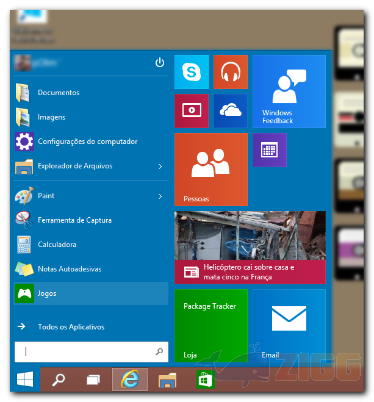Select the desktop shortcut icon above the start menu
Image resolution: width=374 pixels, height=402 pixels.
(33, 27)
